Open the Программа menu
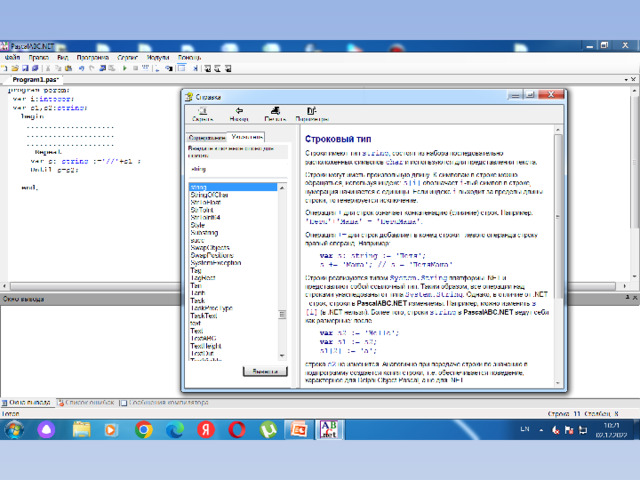 coord(93,58)
